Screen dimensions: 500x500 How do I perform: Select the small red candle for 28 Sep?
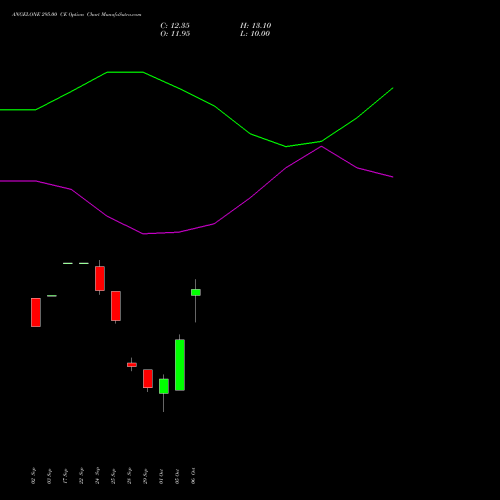[x=132, y=365]
